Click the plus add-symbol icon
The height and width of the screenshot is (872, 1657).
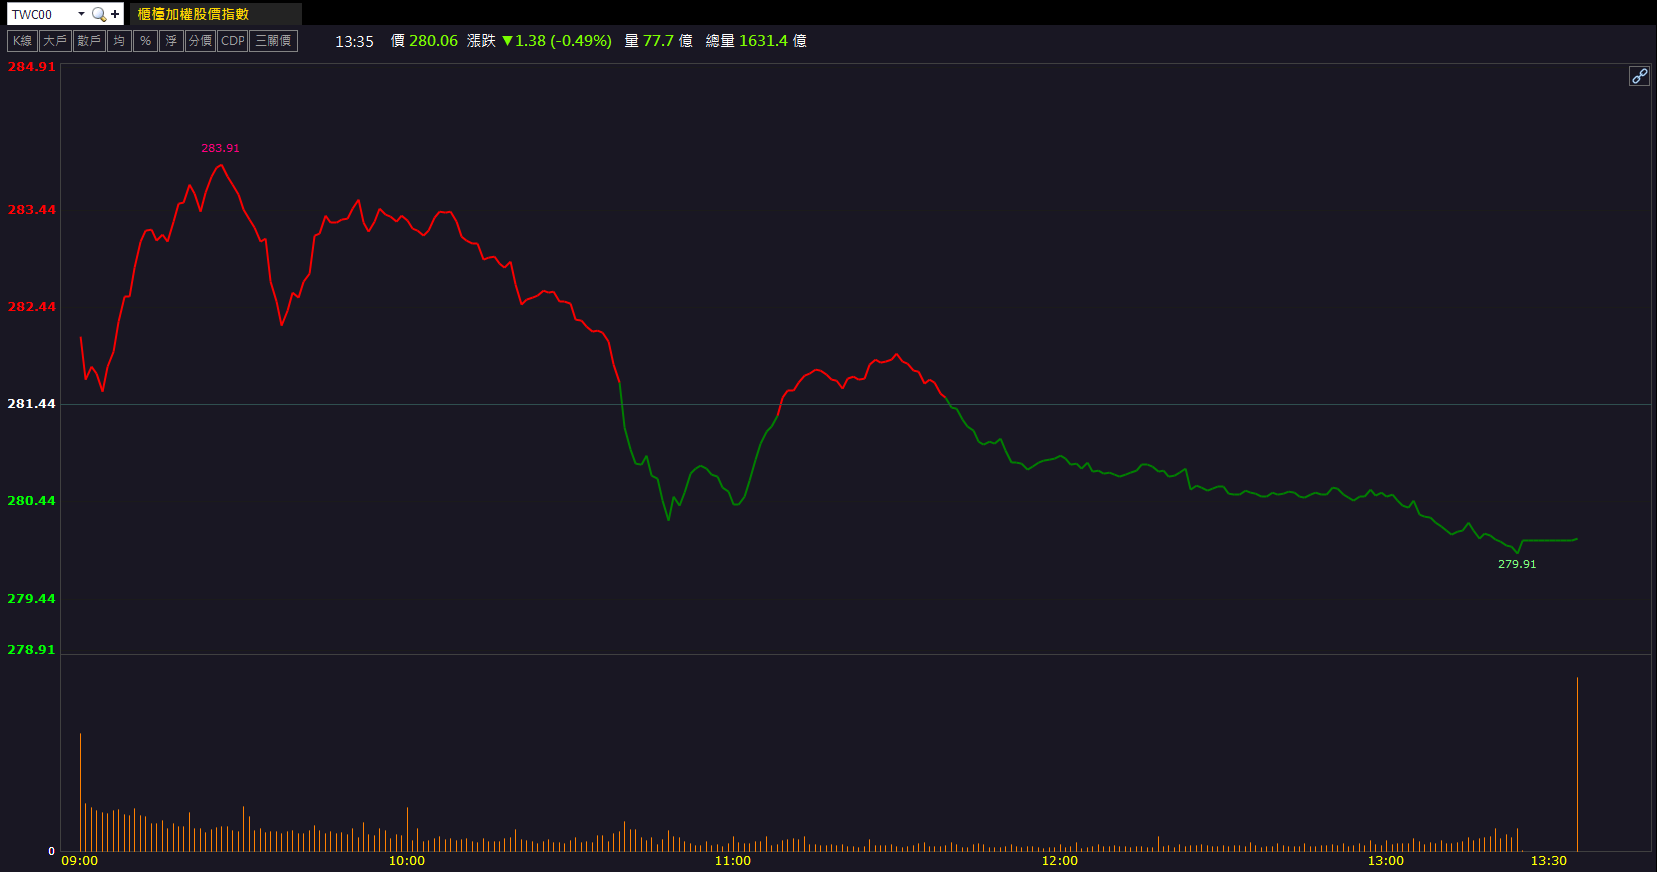115,14
